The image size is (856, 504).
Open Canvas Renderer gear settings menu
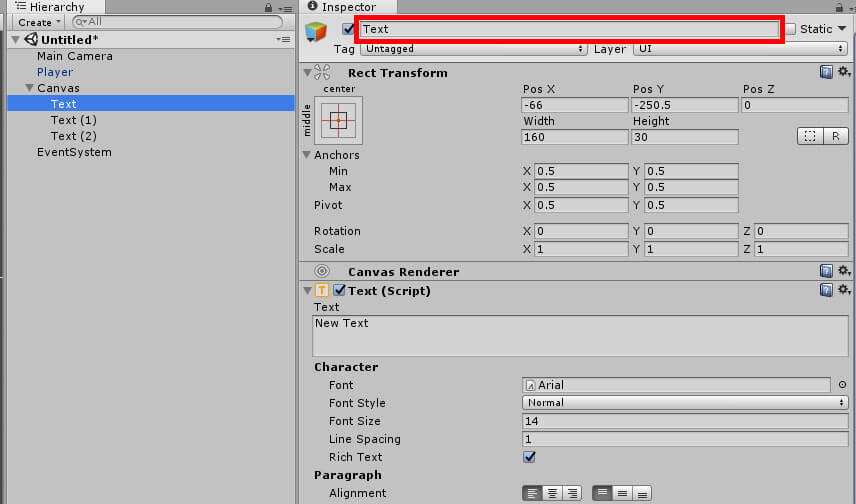pyautogui.click(x=844, y=271)
